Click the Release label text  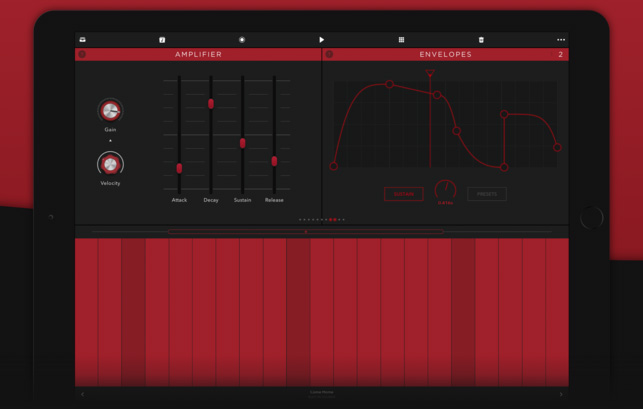click(274, 200)
